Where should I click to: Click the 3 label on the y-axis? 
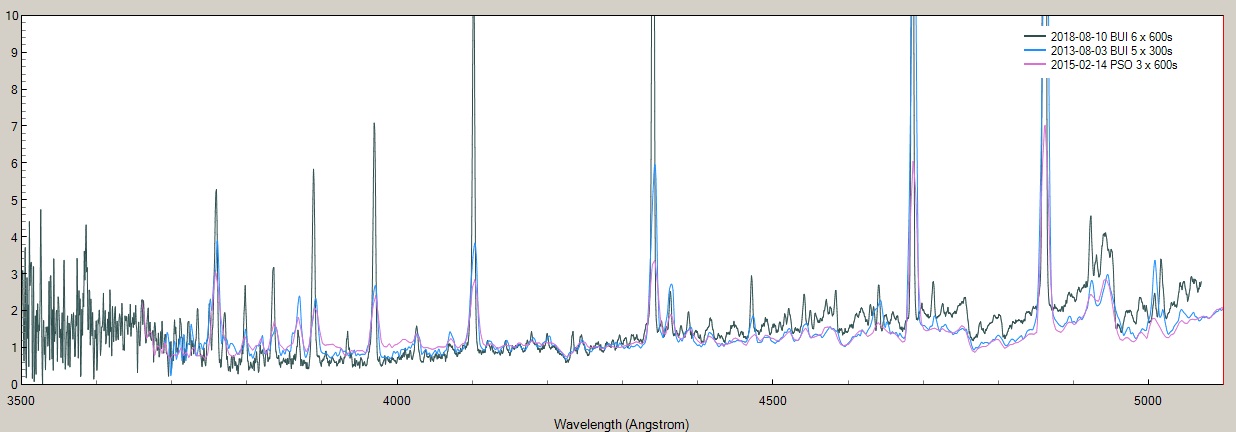point(12,274)
